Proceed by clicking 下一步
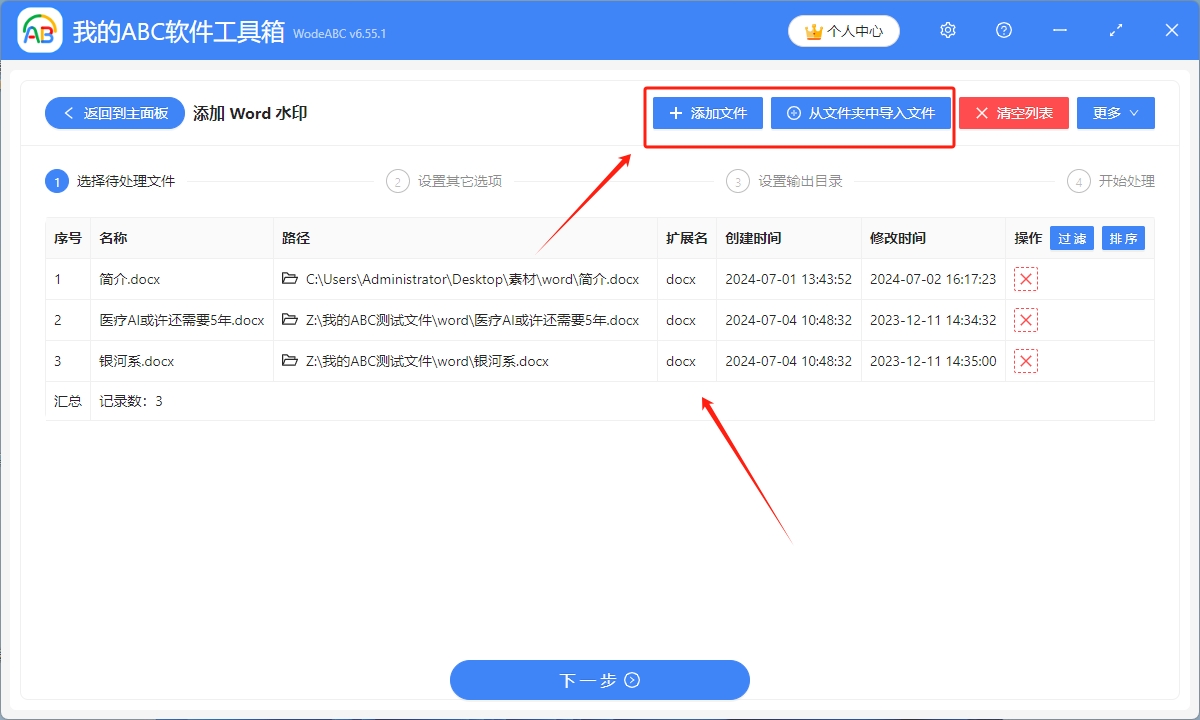Screen dimensions: 1200x720 pos(600,680)
